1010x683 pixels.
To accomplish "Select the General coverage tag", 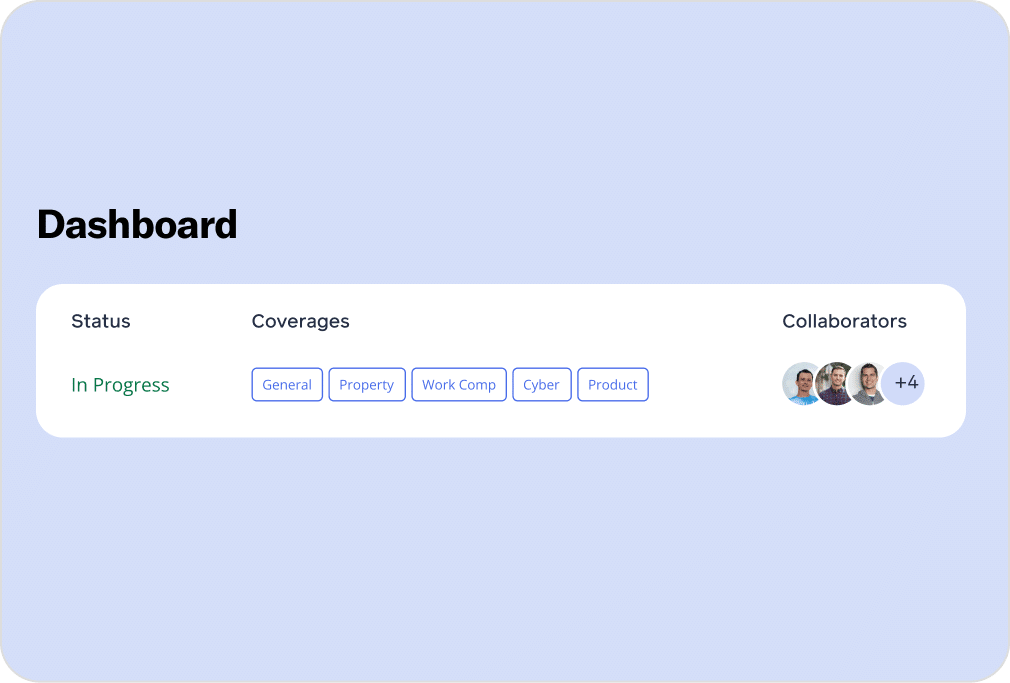I will (x=287, y=385).
